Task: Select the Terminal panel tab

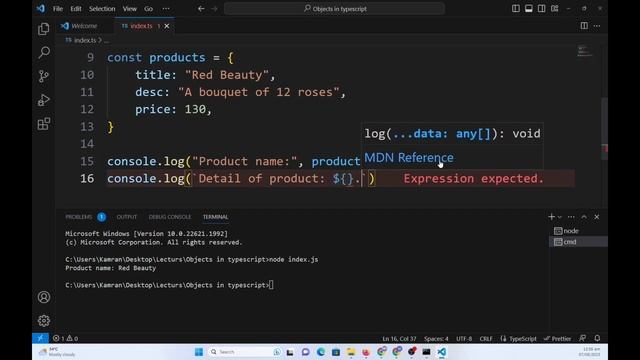Action: click(216, 217)
